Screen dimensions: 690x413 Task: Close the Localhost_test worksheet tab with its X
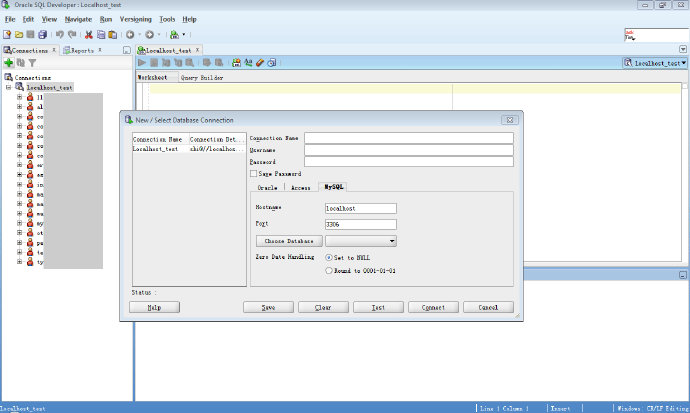click(x=198, y=50)
